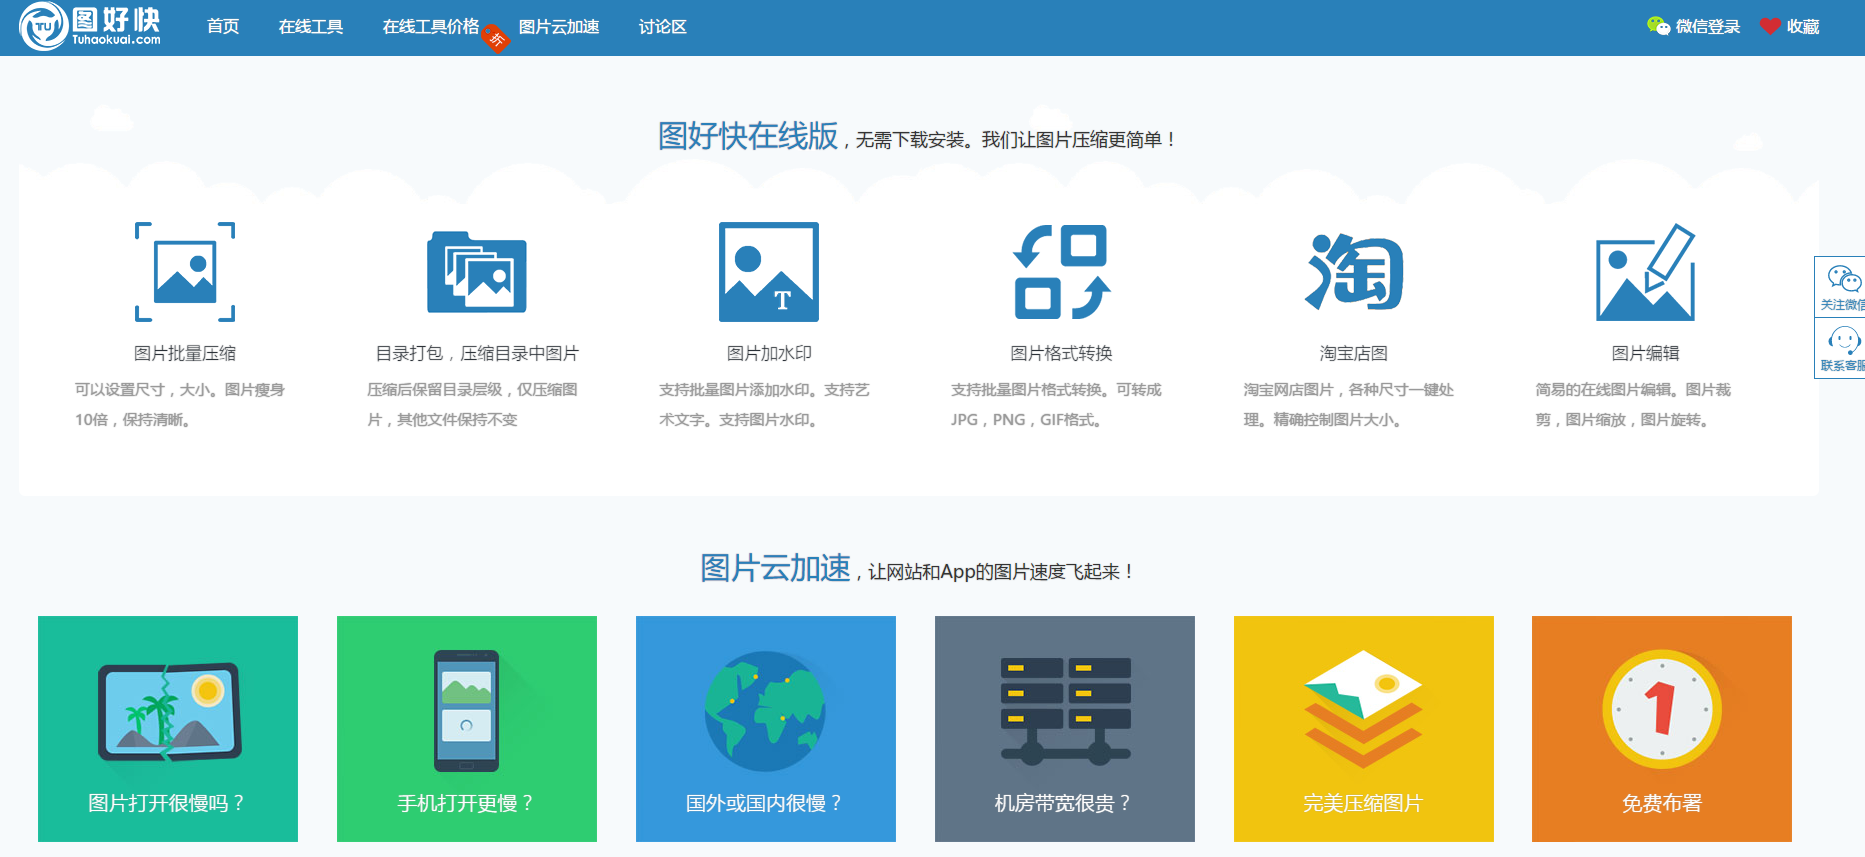The width and height of the screenshot is (1865, 857).
Task: Open the 首页 menu item
Action: 223,27
